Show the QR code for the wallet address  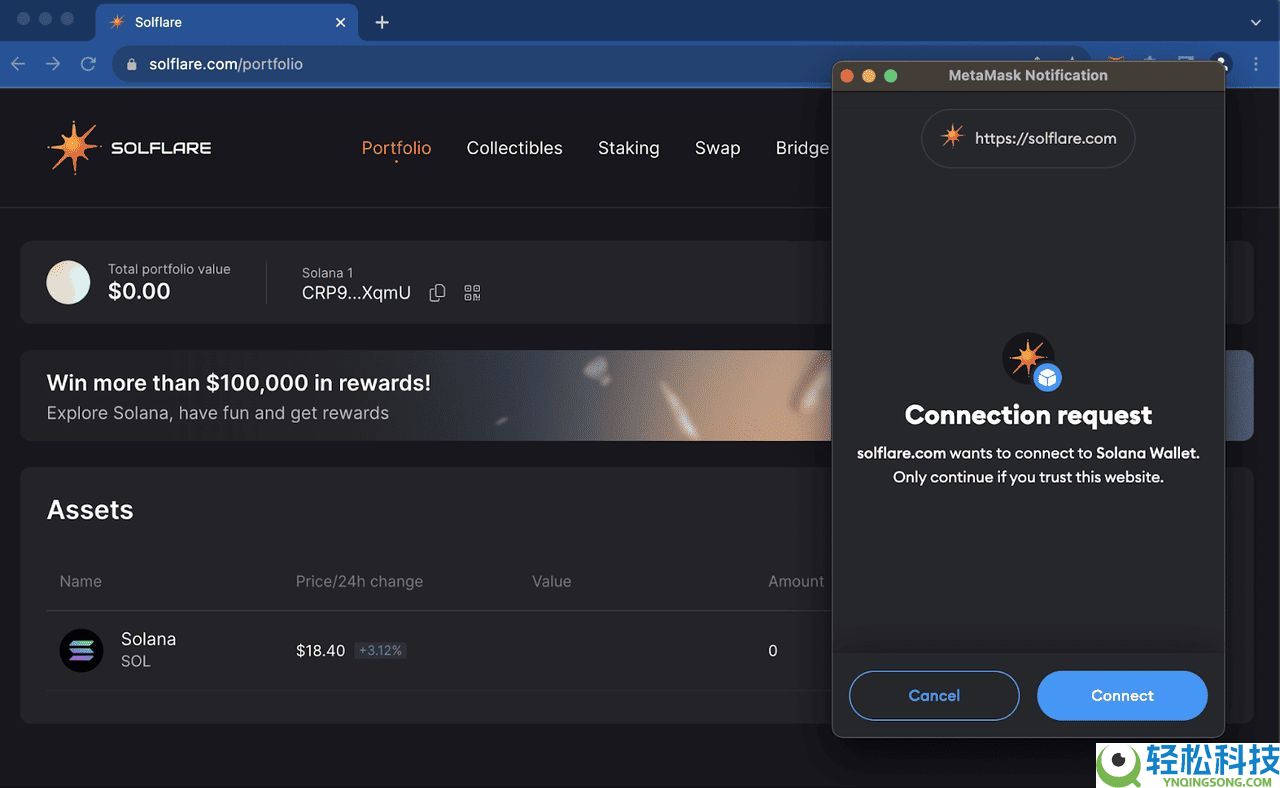[472, 293]
